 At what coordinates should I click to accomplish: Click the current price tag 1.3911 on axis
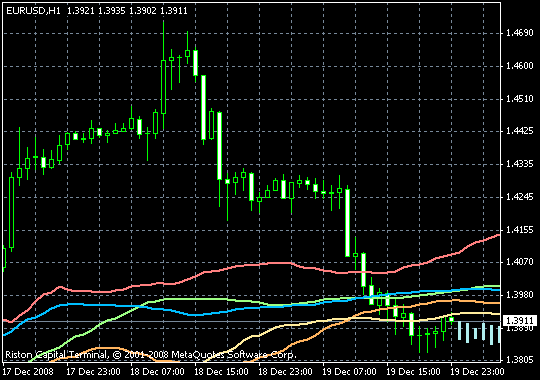[x=520, y=321]
